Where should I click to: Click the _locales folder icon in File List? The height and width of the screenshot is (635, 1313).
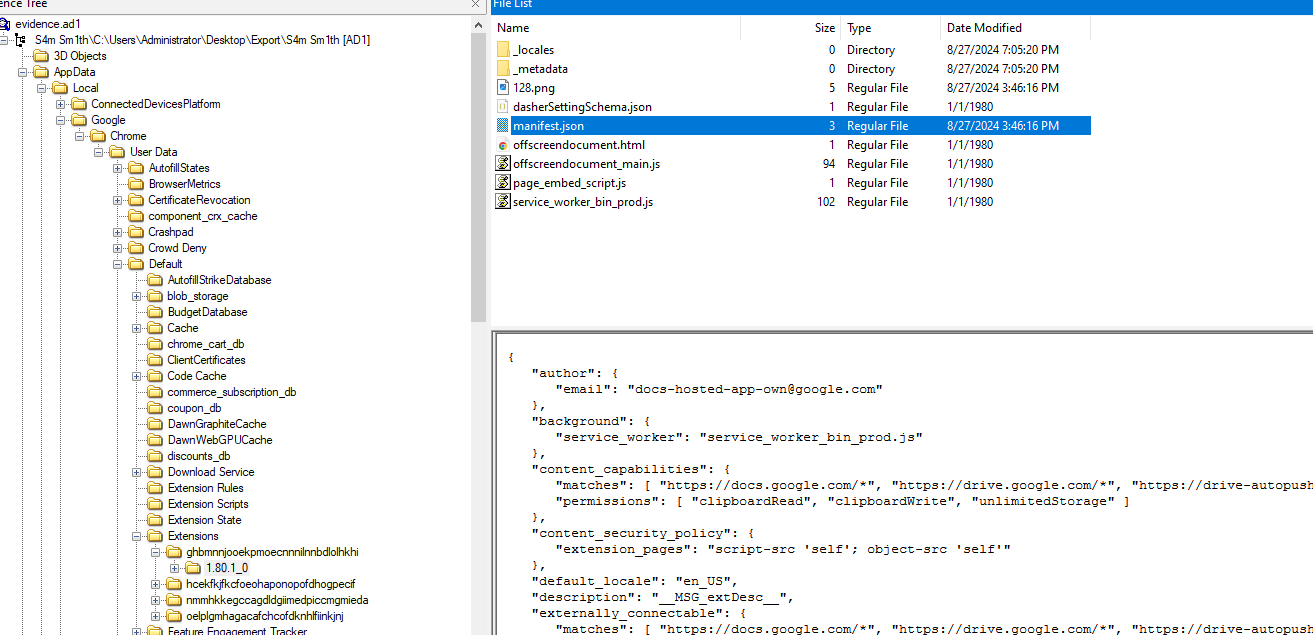coord(504,50)
